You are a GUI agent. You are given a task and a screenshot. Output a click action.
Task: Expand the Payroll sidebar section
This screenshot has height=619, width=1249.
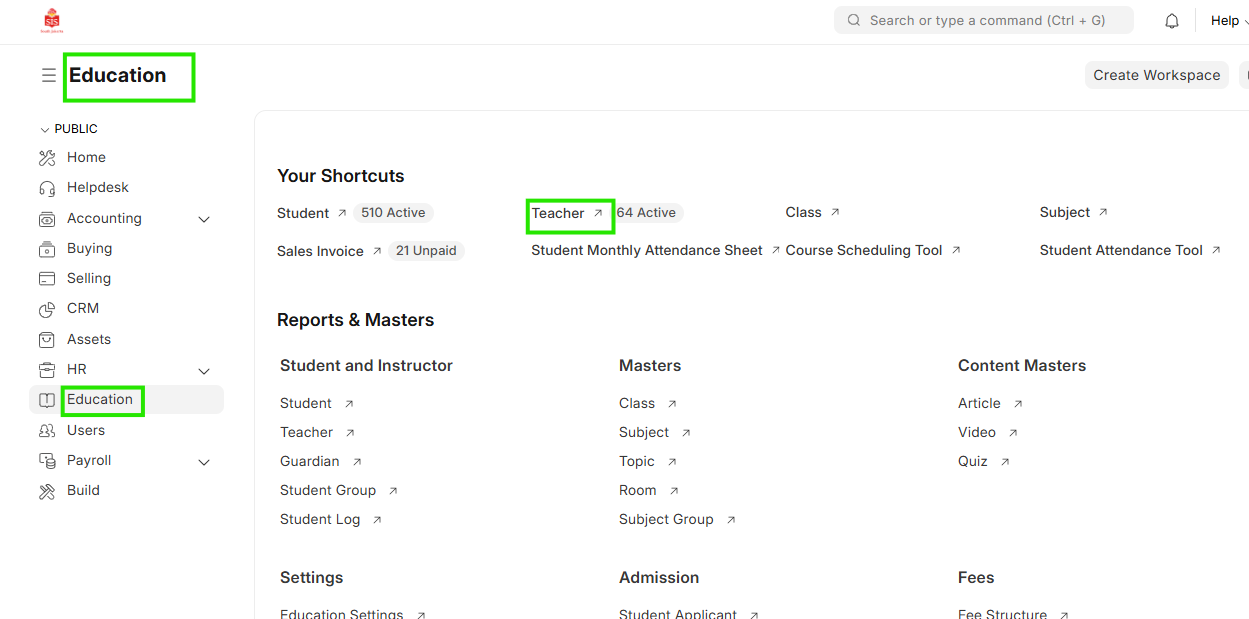tap(204, 462)
